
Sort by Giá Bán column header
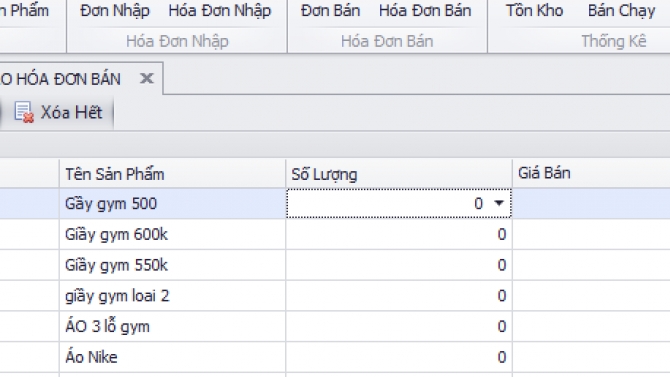(x=591, y=174)
